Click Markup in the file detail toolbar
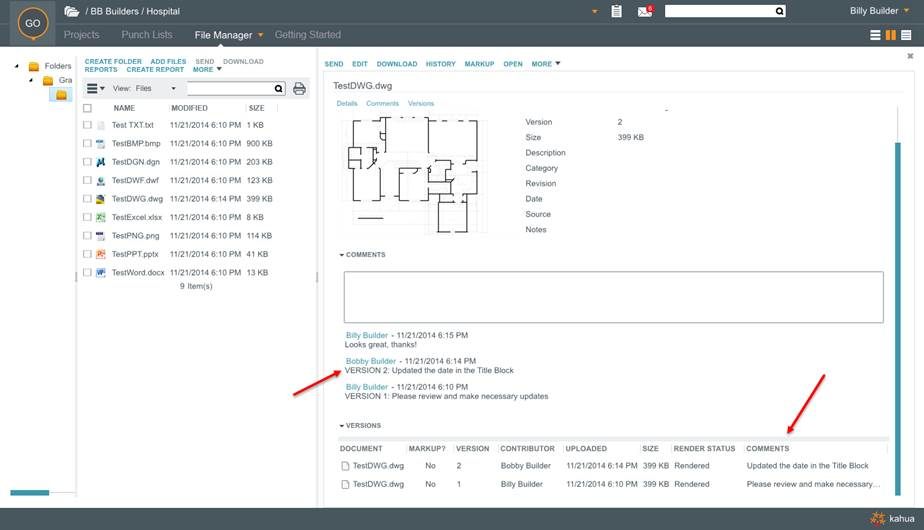Screen dimensions: 924x530 (479, 64)
